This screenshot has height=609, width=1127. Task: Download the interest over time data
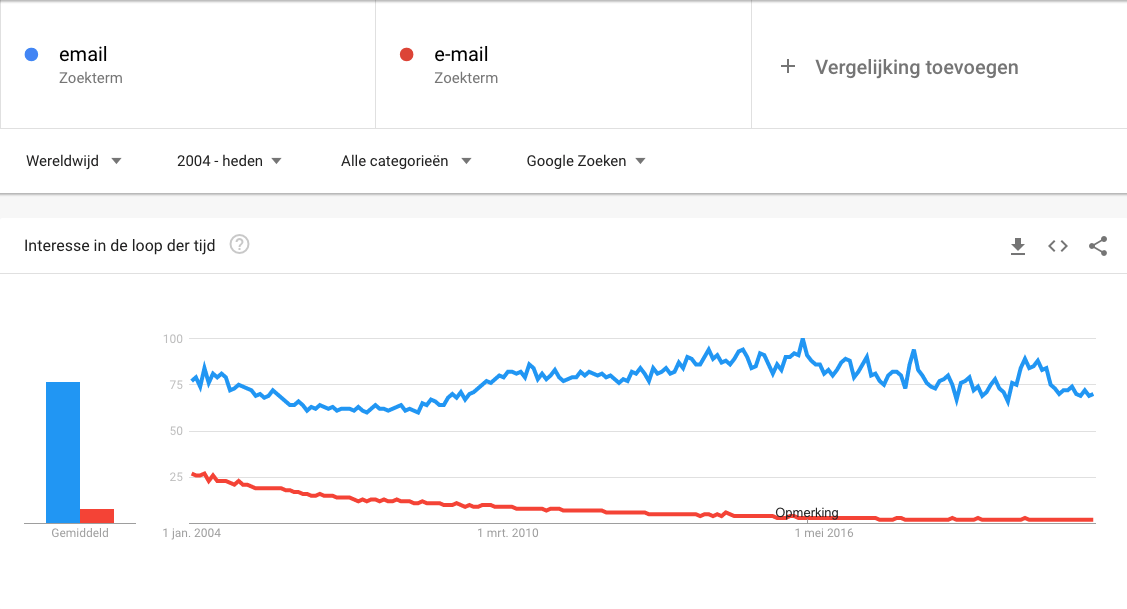pos(1018,246)
